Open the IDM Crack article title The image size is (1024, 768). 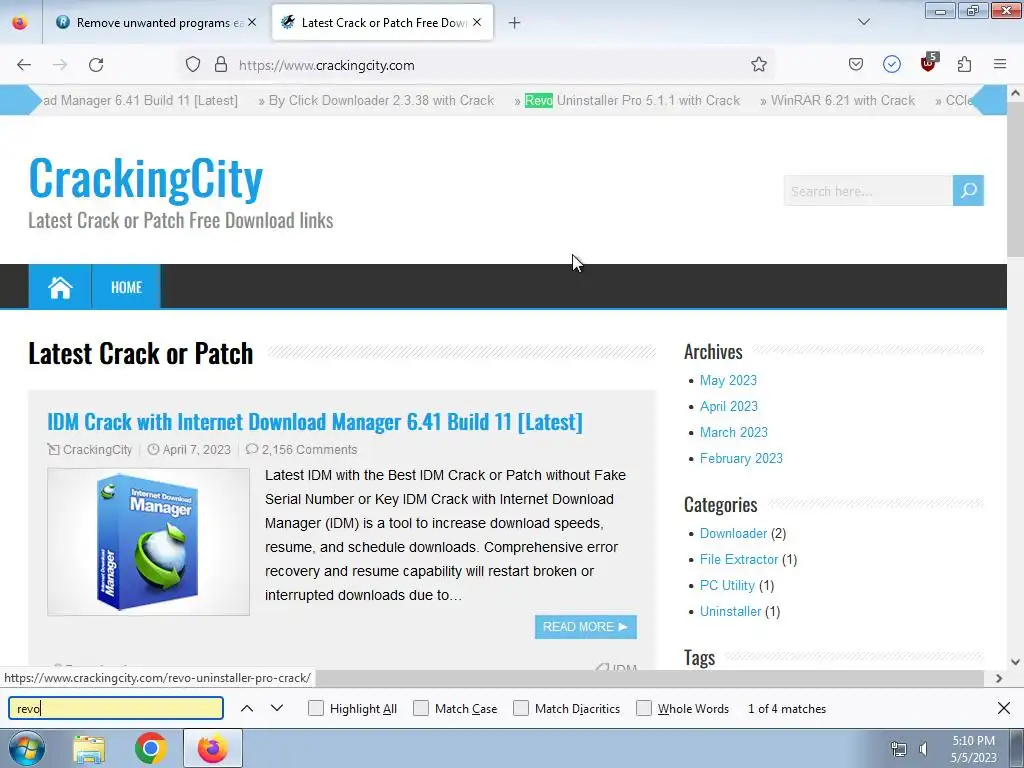(x=315, y=422)
